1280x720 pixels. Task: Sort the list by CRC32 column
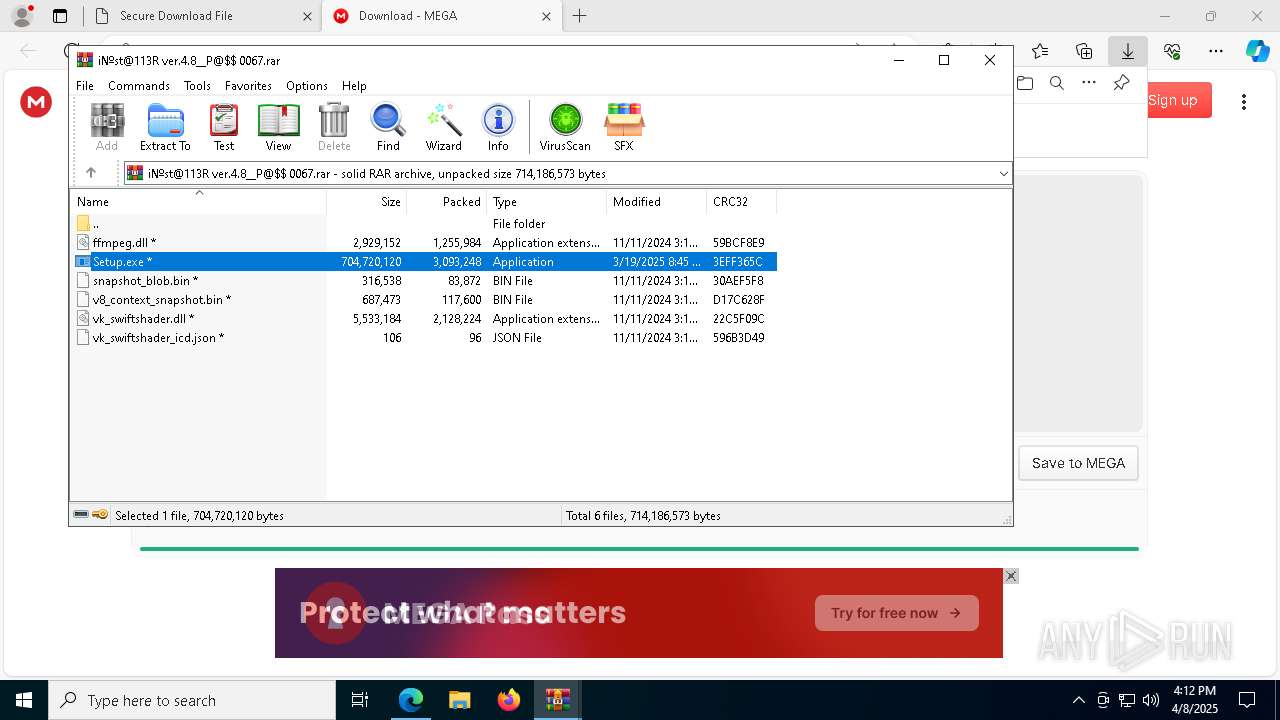coord(741,202)
